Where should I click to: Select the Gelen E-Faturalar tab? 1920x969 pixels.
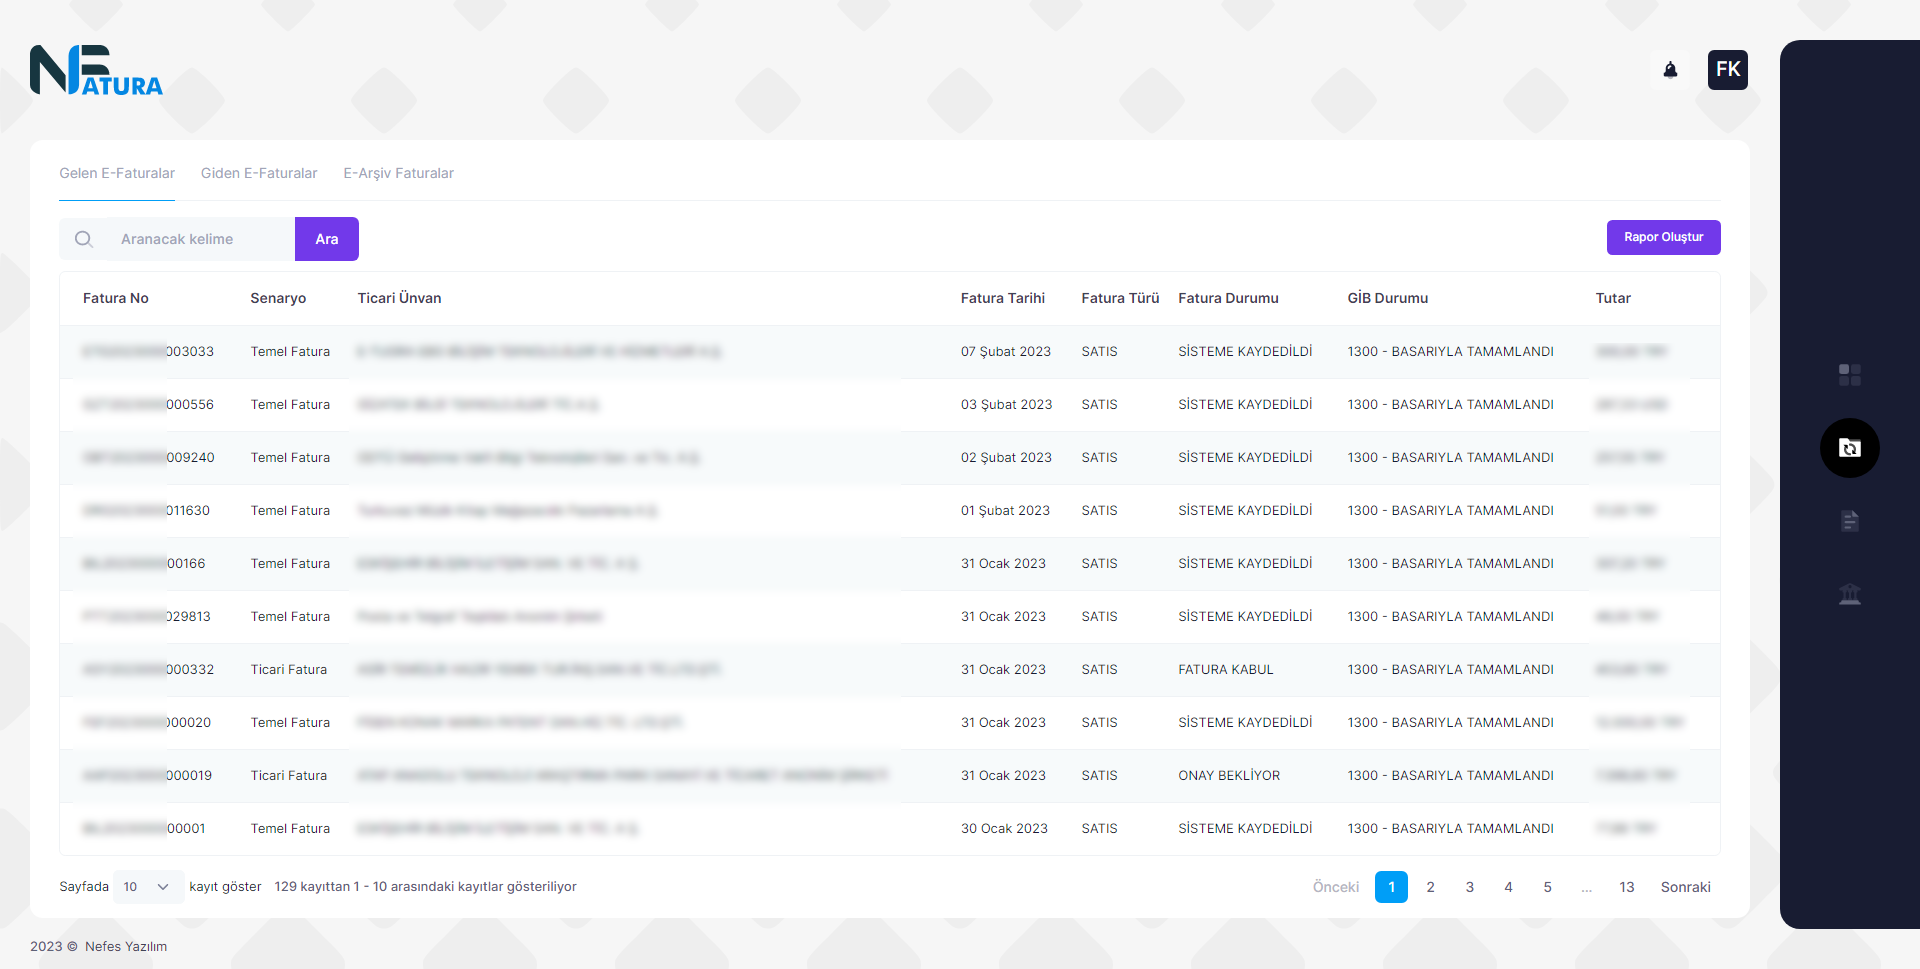[117, 173]
